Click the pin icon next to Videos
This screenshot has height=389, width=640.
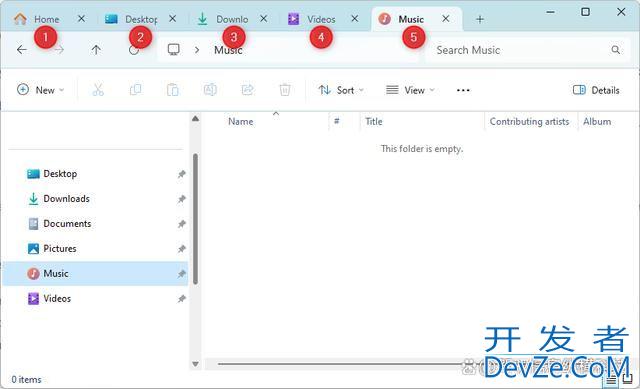181,299
